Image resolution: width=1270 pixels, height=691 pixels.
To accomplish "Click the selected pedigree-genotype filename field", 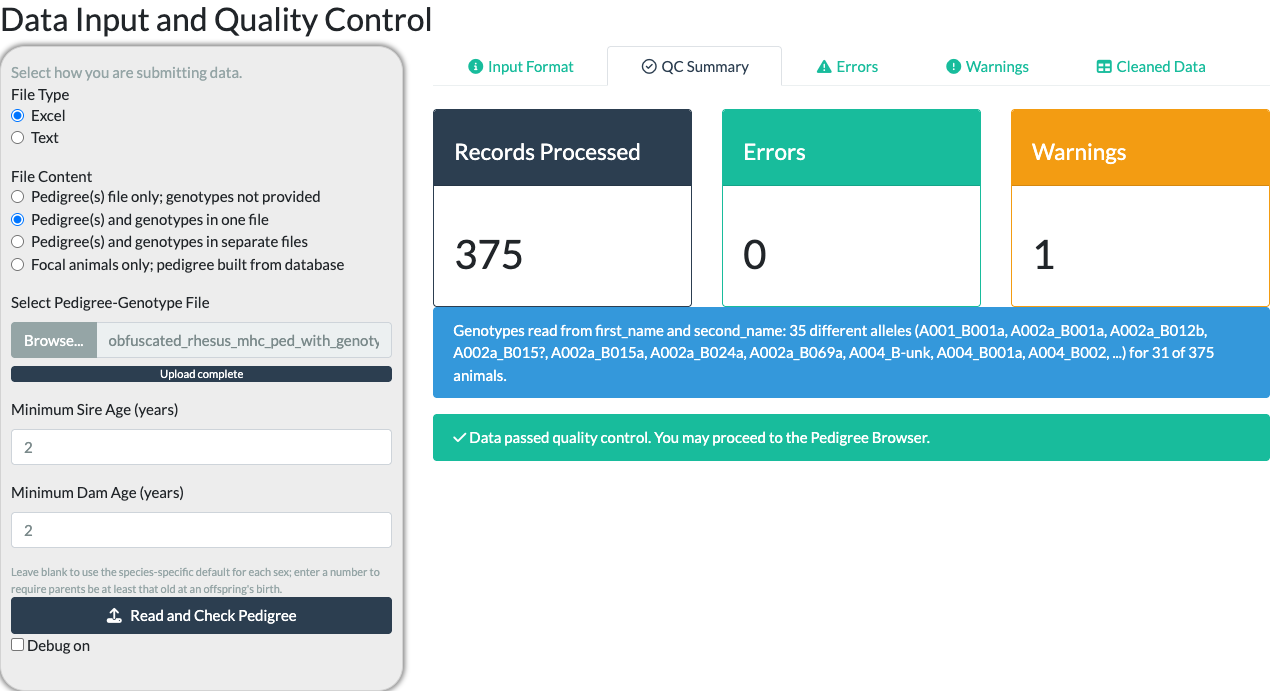I will [244, 340].
